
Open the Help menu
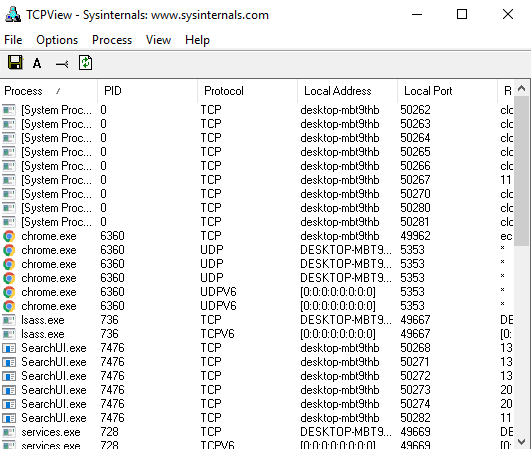[197, 40]
